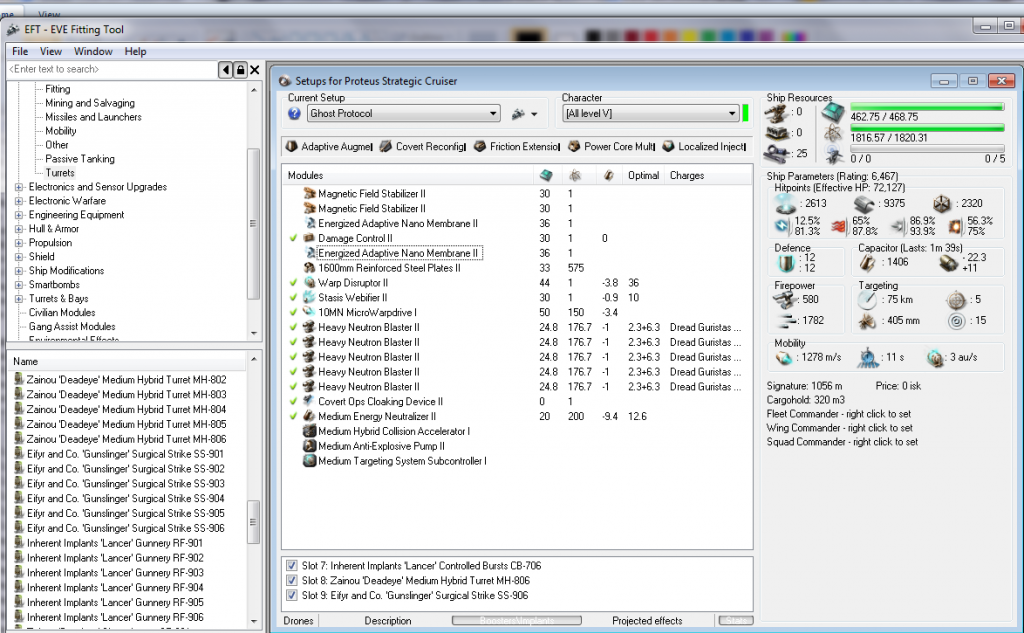Select Power Core Multiplier subsystem icon

(x=574, y=146)
